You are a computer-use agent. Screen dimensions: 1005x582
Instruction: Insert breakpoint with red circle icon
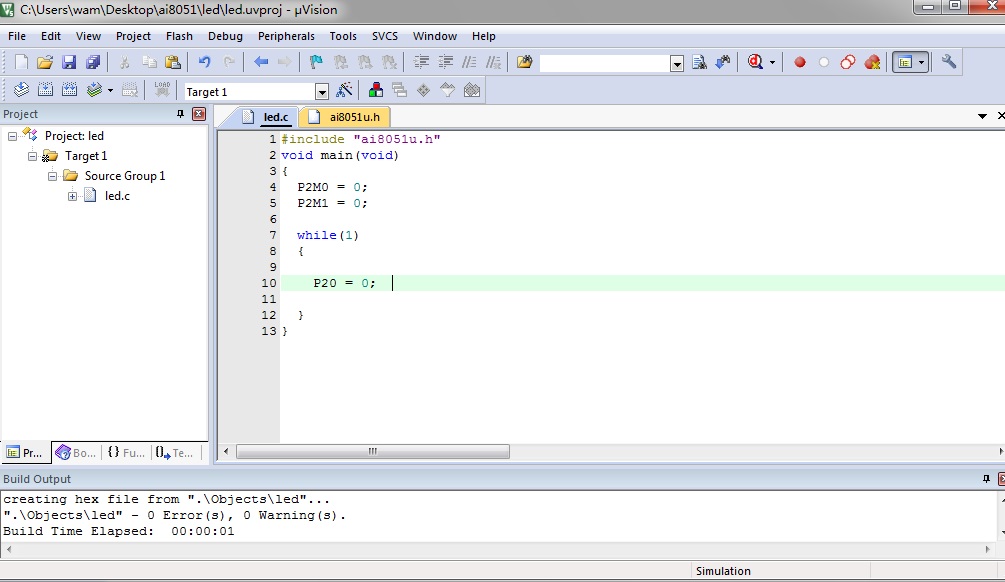click(x=800, y=62)
